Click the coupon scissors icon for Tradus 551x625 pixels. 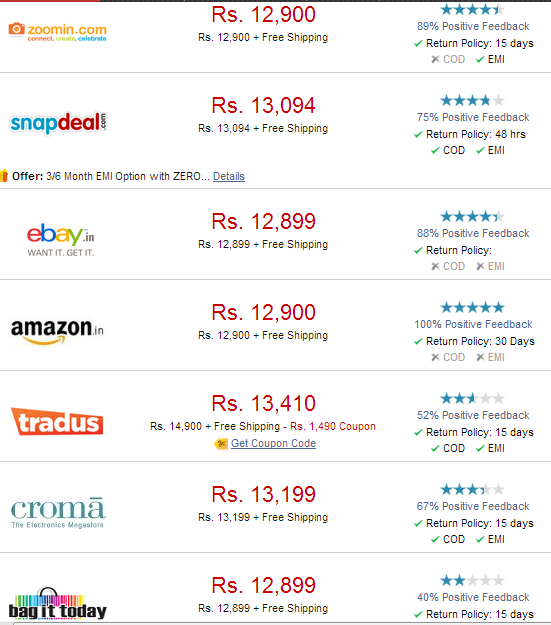[x=221, y=444]
